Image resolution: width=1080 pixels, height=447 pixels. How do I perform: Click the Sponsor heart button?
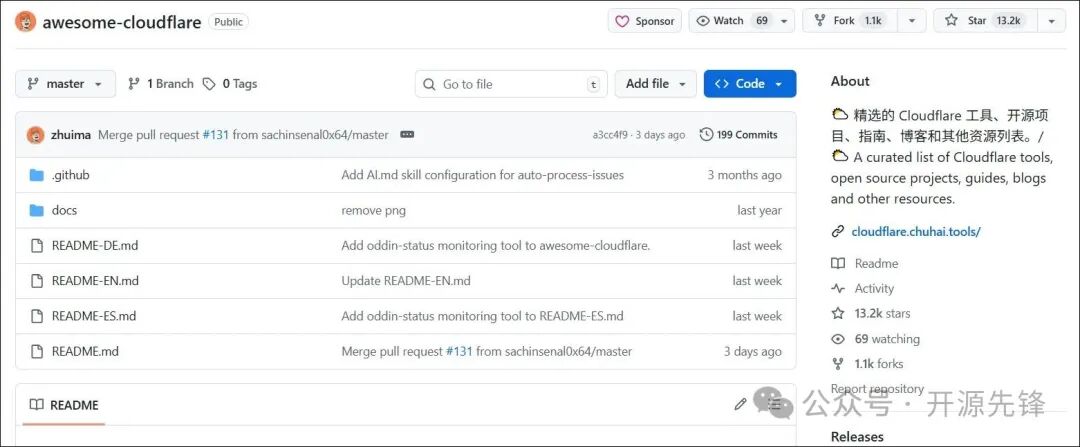(644, 21)
